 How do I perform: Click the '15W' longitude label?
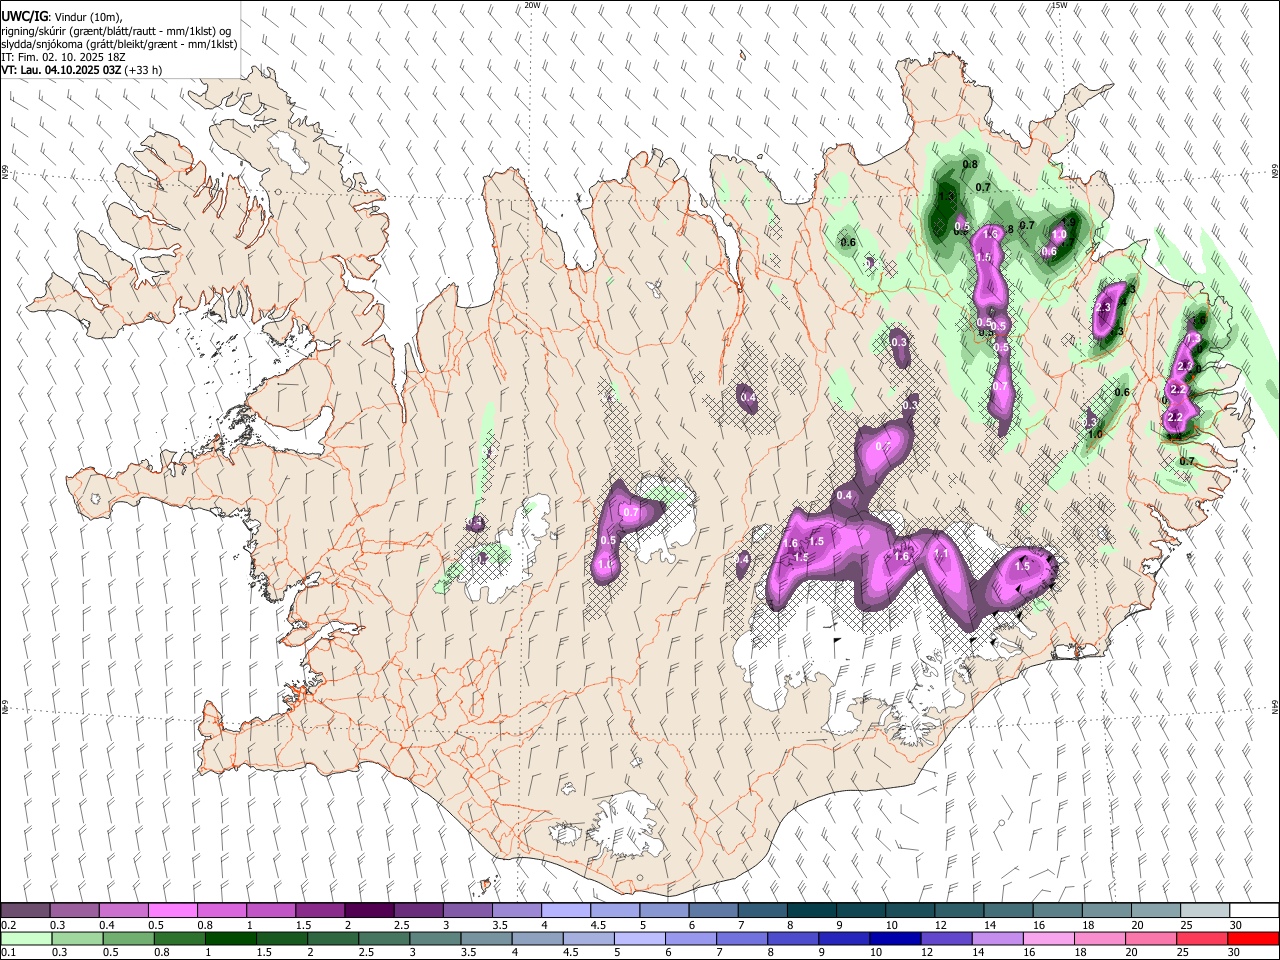[1059, 5]
